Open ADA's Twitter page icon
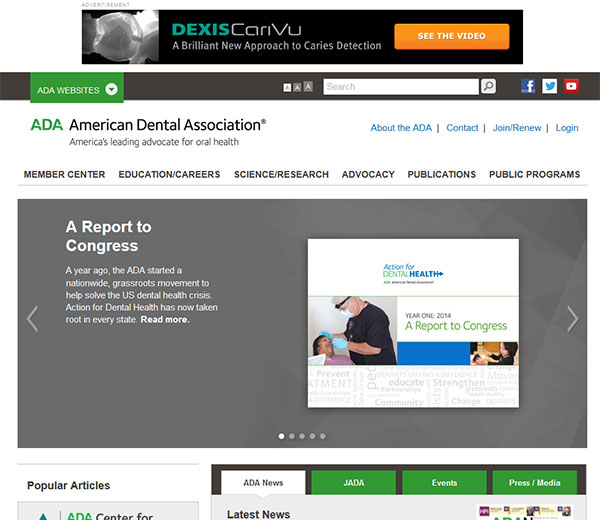The width and height of the screenshot is (600, 520). tap(549, 86)
